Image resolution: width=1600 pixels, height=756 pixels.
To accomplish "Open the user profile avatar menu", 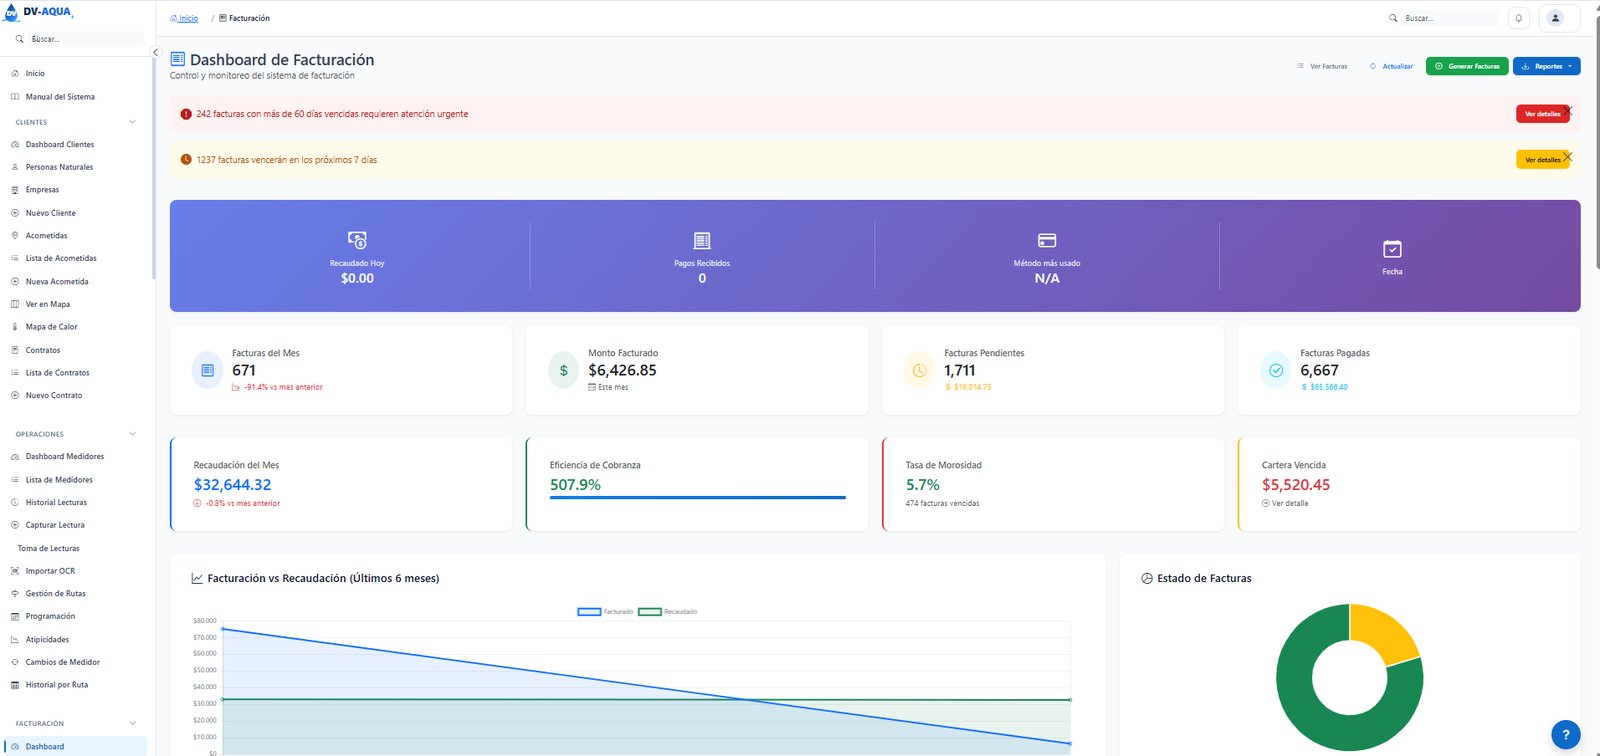I will point(1555,18).
